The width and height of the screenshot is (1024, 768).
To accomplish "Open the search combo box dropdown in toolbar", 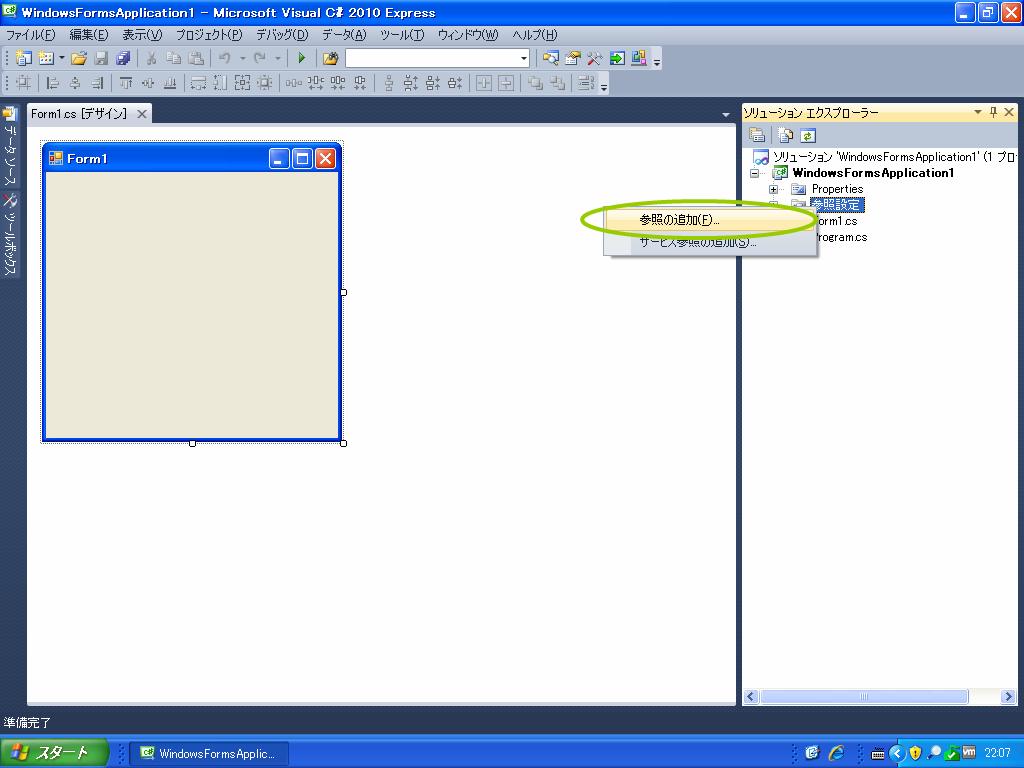I will [524, 59].
